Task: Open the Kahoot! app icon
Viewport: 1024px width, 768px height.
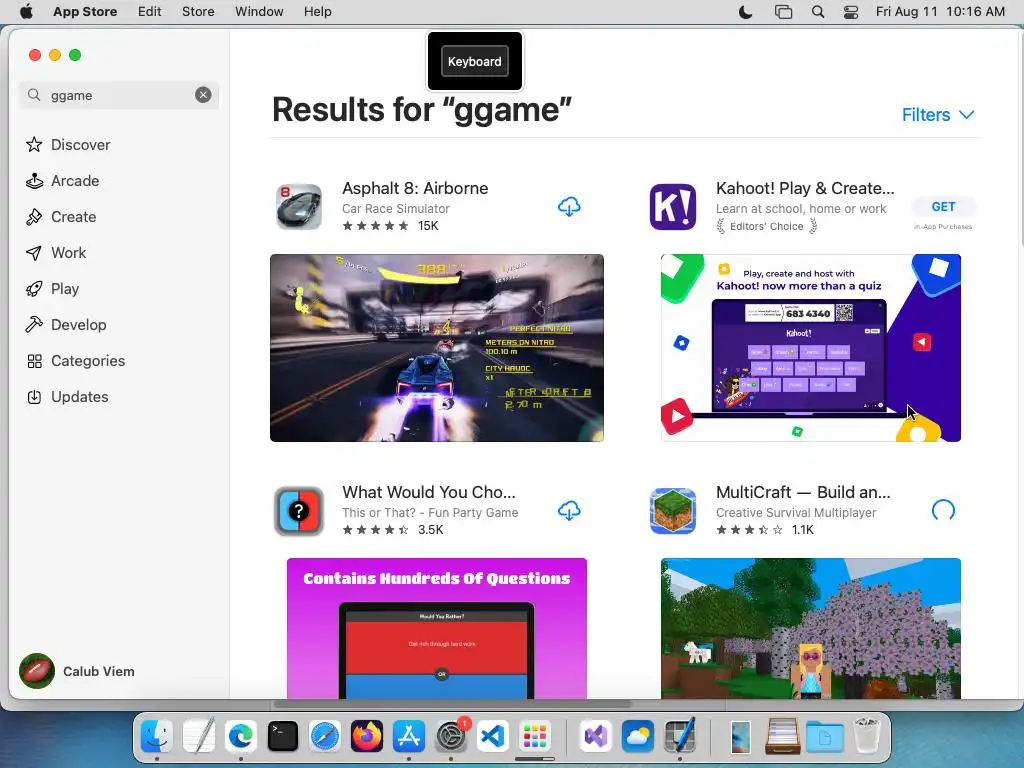Action: point(673,207)
